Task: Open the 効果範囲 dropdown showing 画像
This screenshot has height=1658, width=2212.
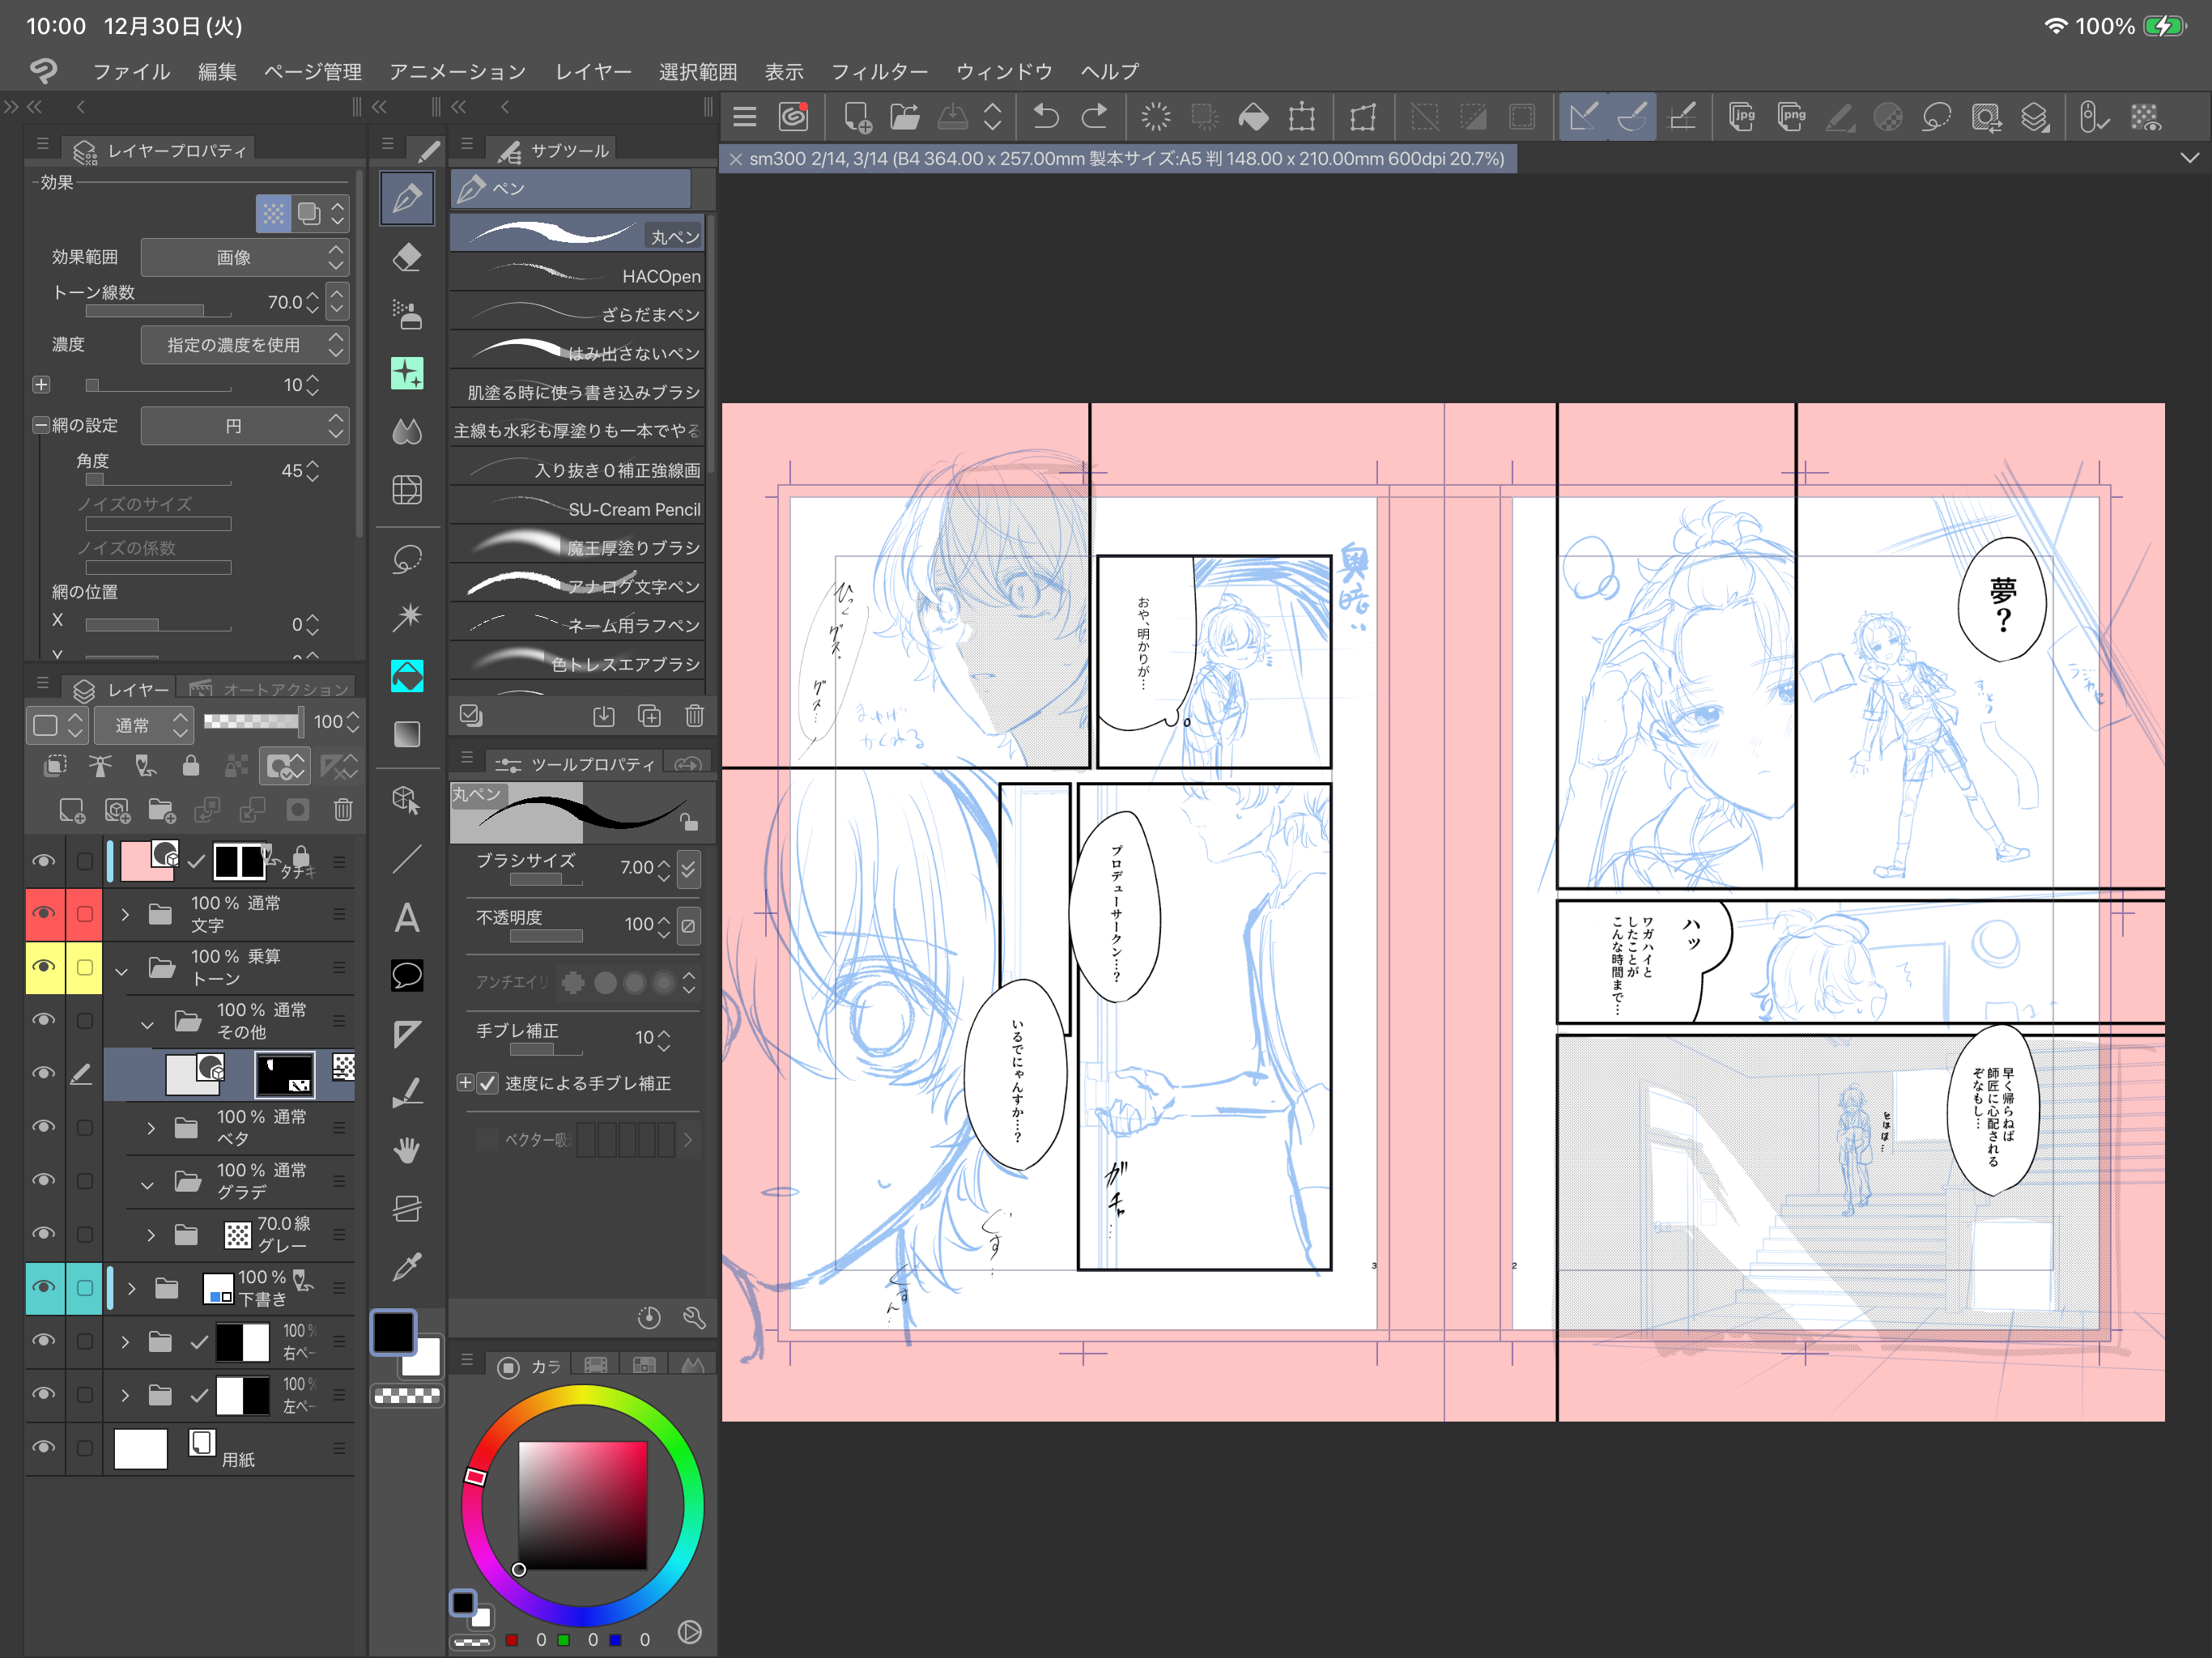Action: coord(245,258)
